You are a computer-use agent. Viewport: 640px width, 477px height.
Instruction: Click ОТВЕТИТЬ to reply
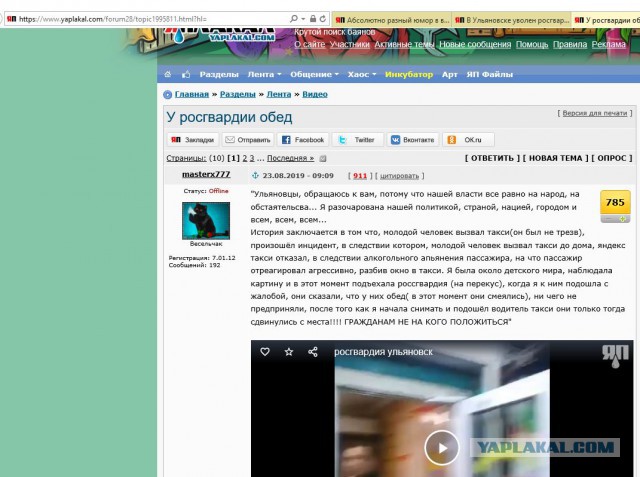492,158
